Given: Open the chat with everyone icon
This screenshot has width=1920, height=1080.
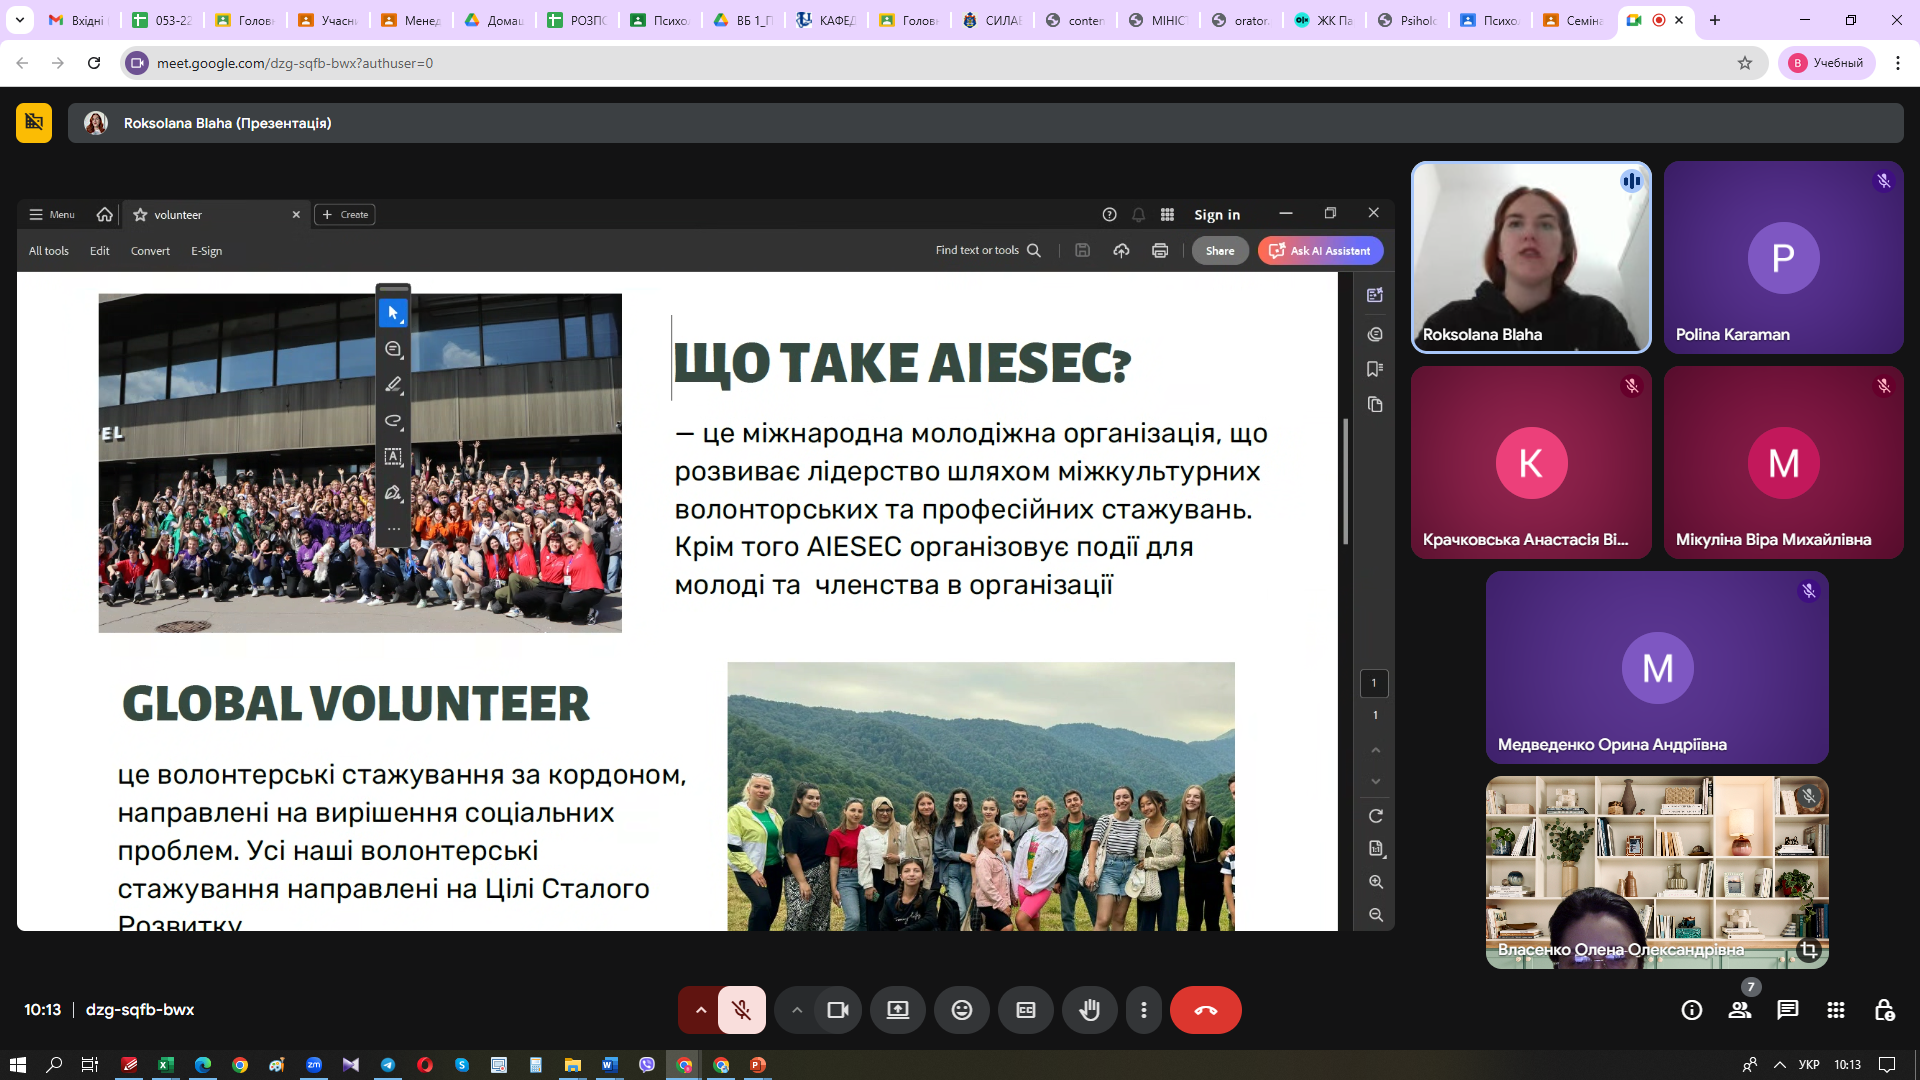Looking at the screenshot, I should coord(1787,1010).
